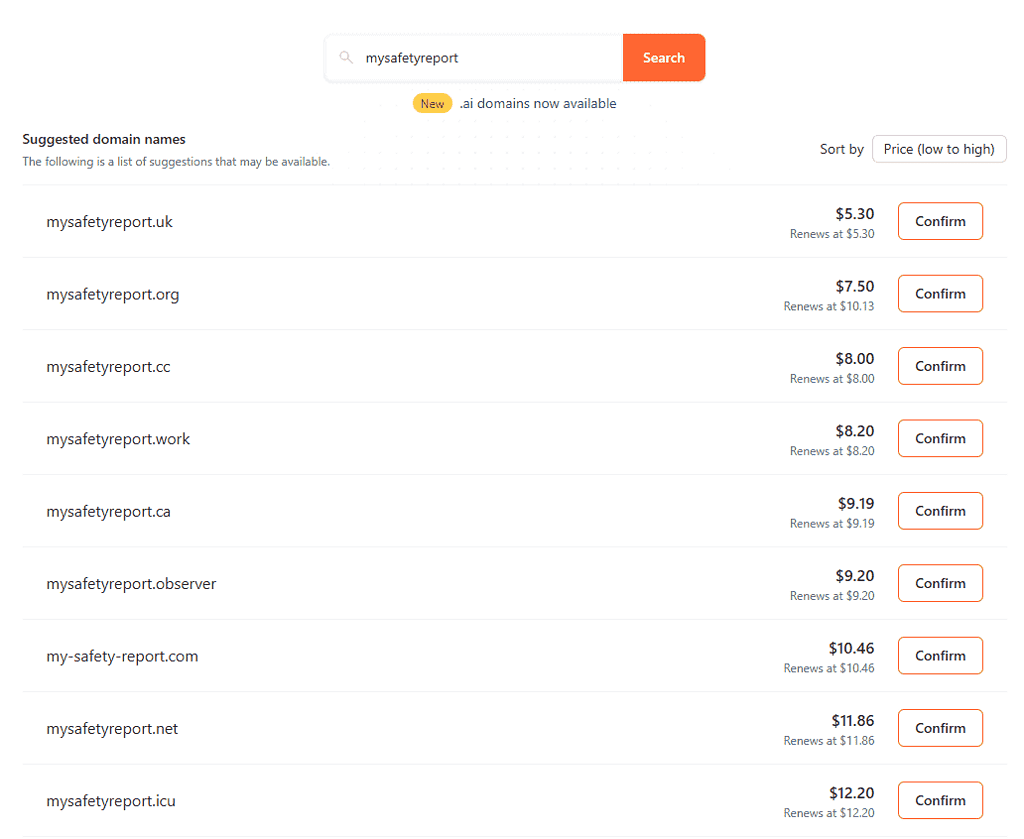Confirm the mysafetyreport.cc domain
1024x839 pixels.
point(939,366)
